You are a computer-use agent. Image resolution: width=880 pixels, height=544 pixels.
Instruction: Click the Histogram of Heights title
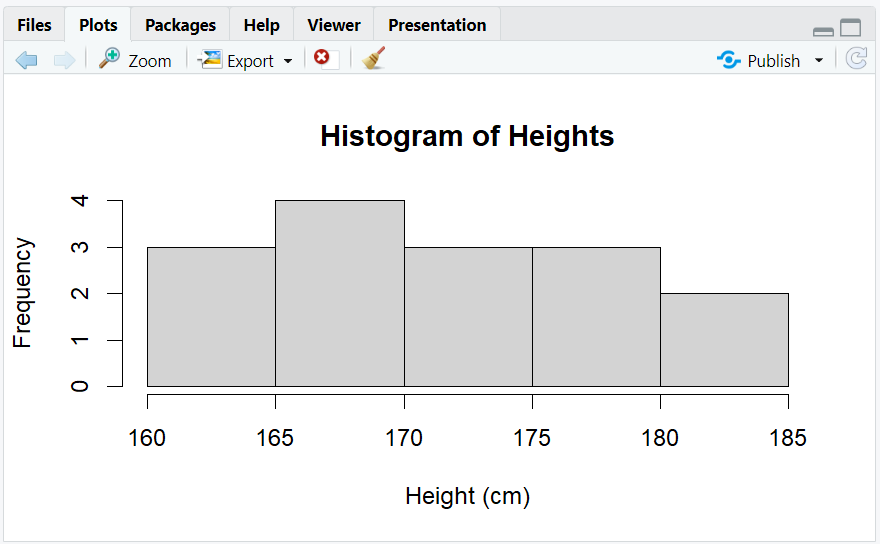click(x=467, y=136)
